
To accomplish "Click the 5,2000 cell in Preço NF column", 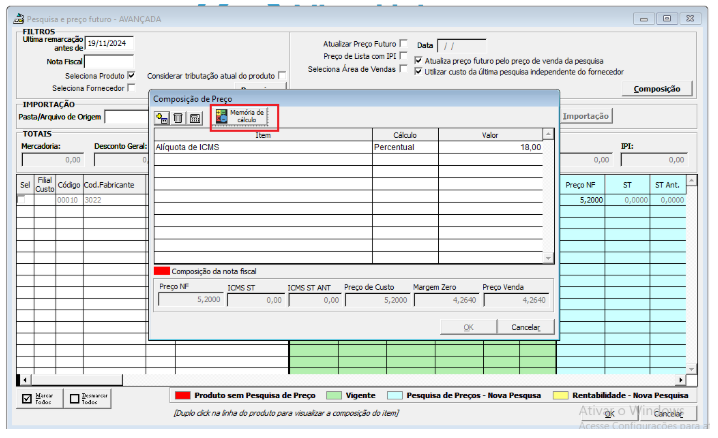I will tap(581, 200).
